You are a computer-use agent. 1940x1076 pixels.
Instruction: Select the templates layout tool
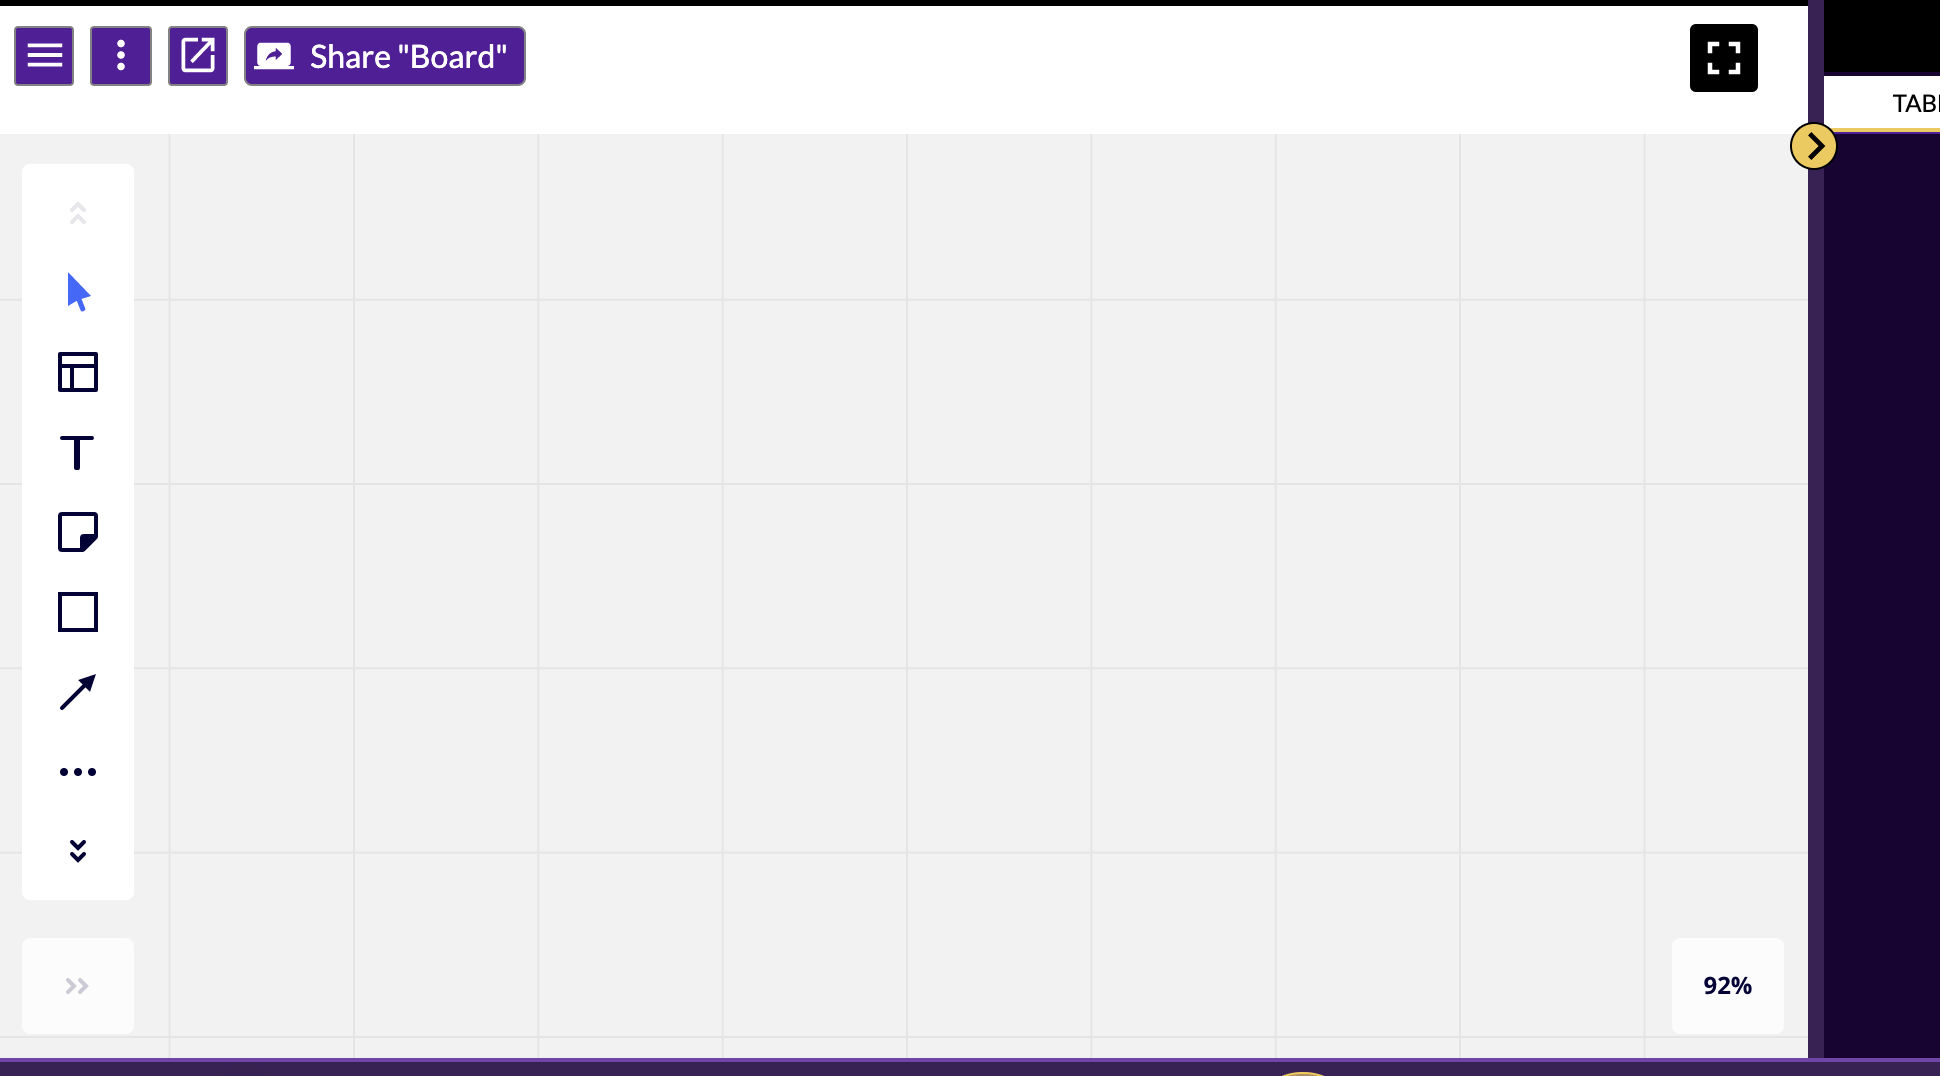pos(78,372)
